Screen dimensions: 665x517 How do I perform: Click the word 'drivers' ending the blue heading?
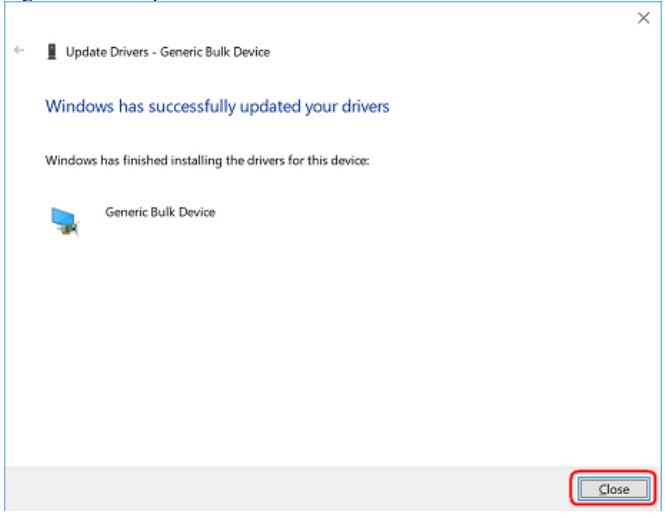tap(366, 106)
